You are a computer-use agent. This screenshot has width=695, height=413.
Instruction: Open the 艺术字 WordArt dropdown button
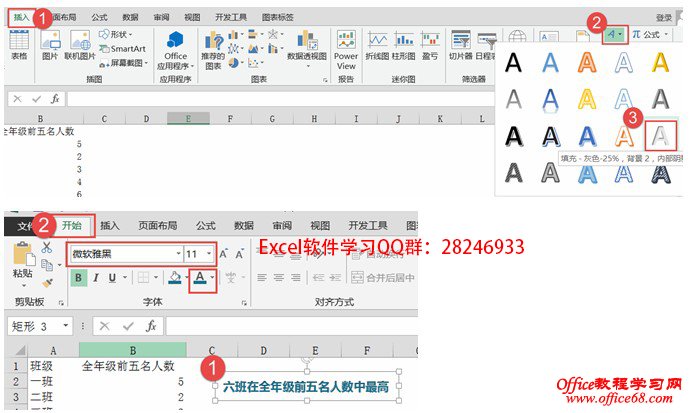(615, 34)
